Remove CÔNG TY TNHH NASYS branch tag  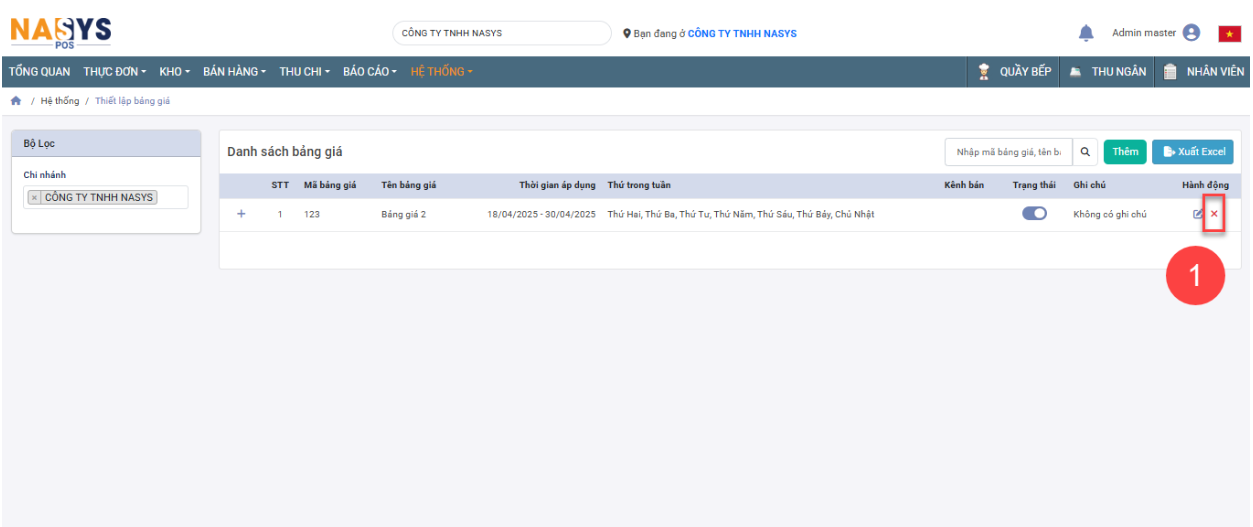34,198
